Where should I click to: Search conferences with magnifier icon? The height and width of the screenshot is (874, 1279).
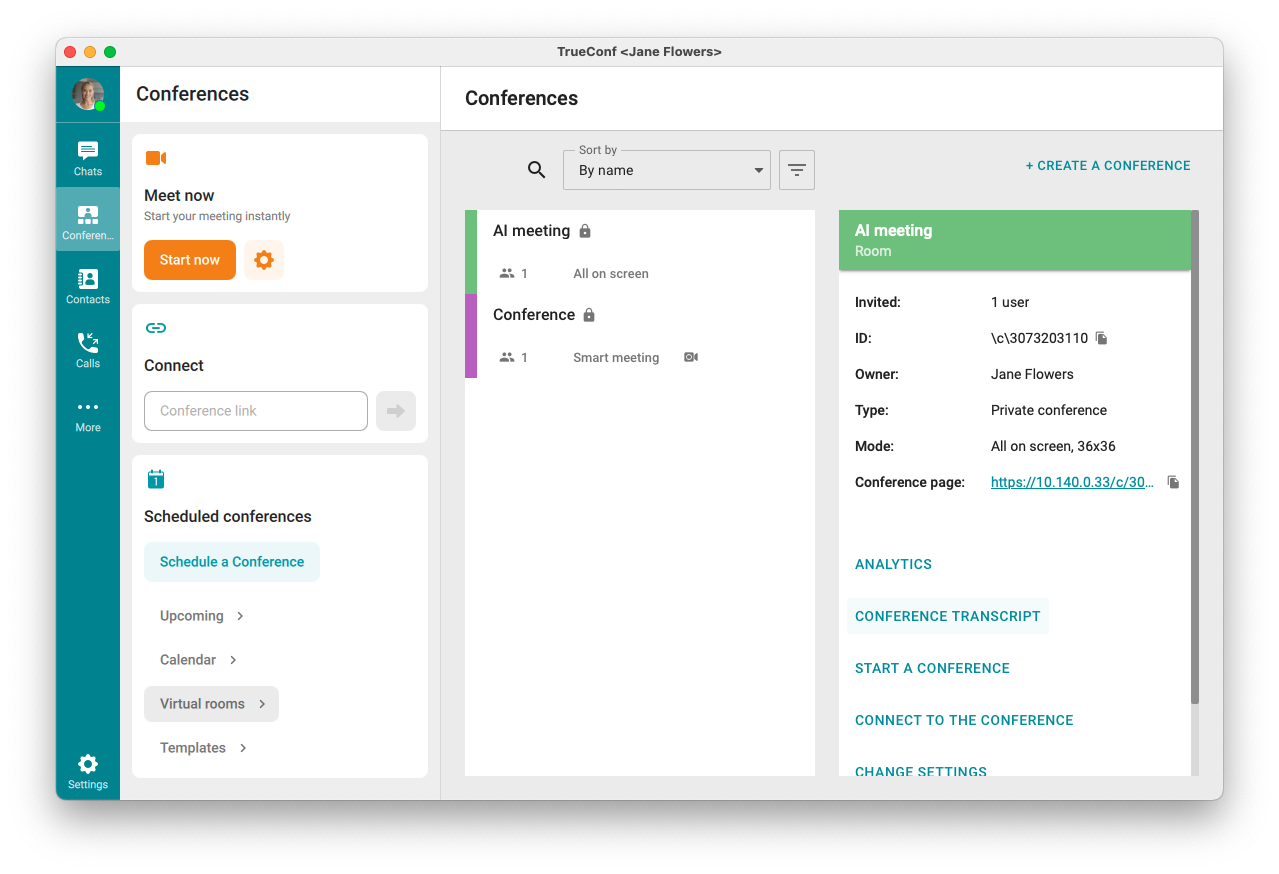pyautogui.click(x=537, y=170)
